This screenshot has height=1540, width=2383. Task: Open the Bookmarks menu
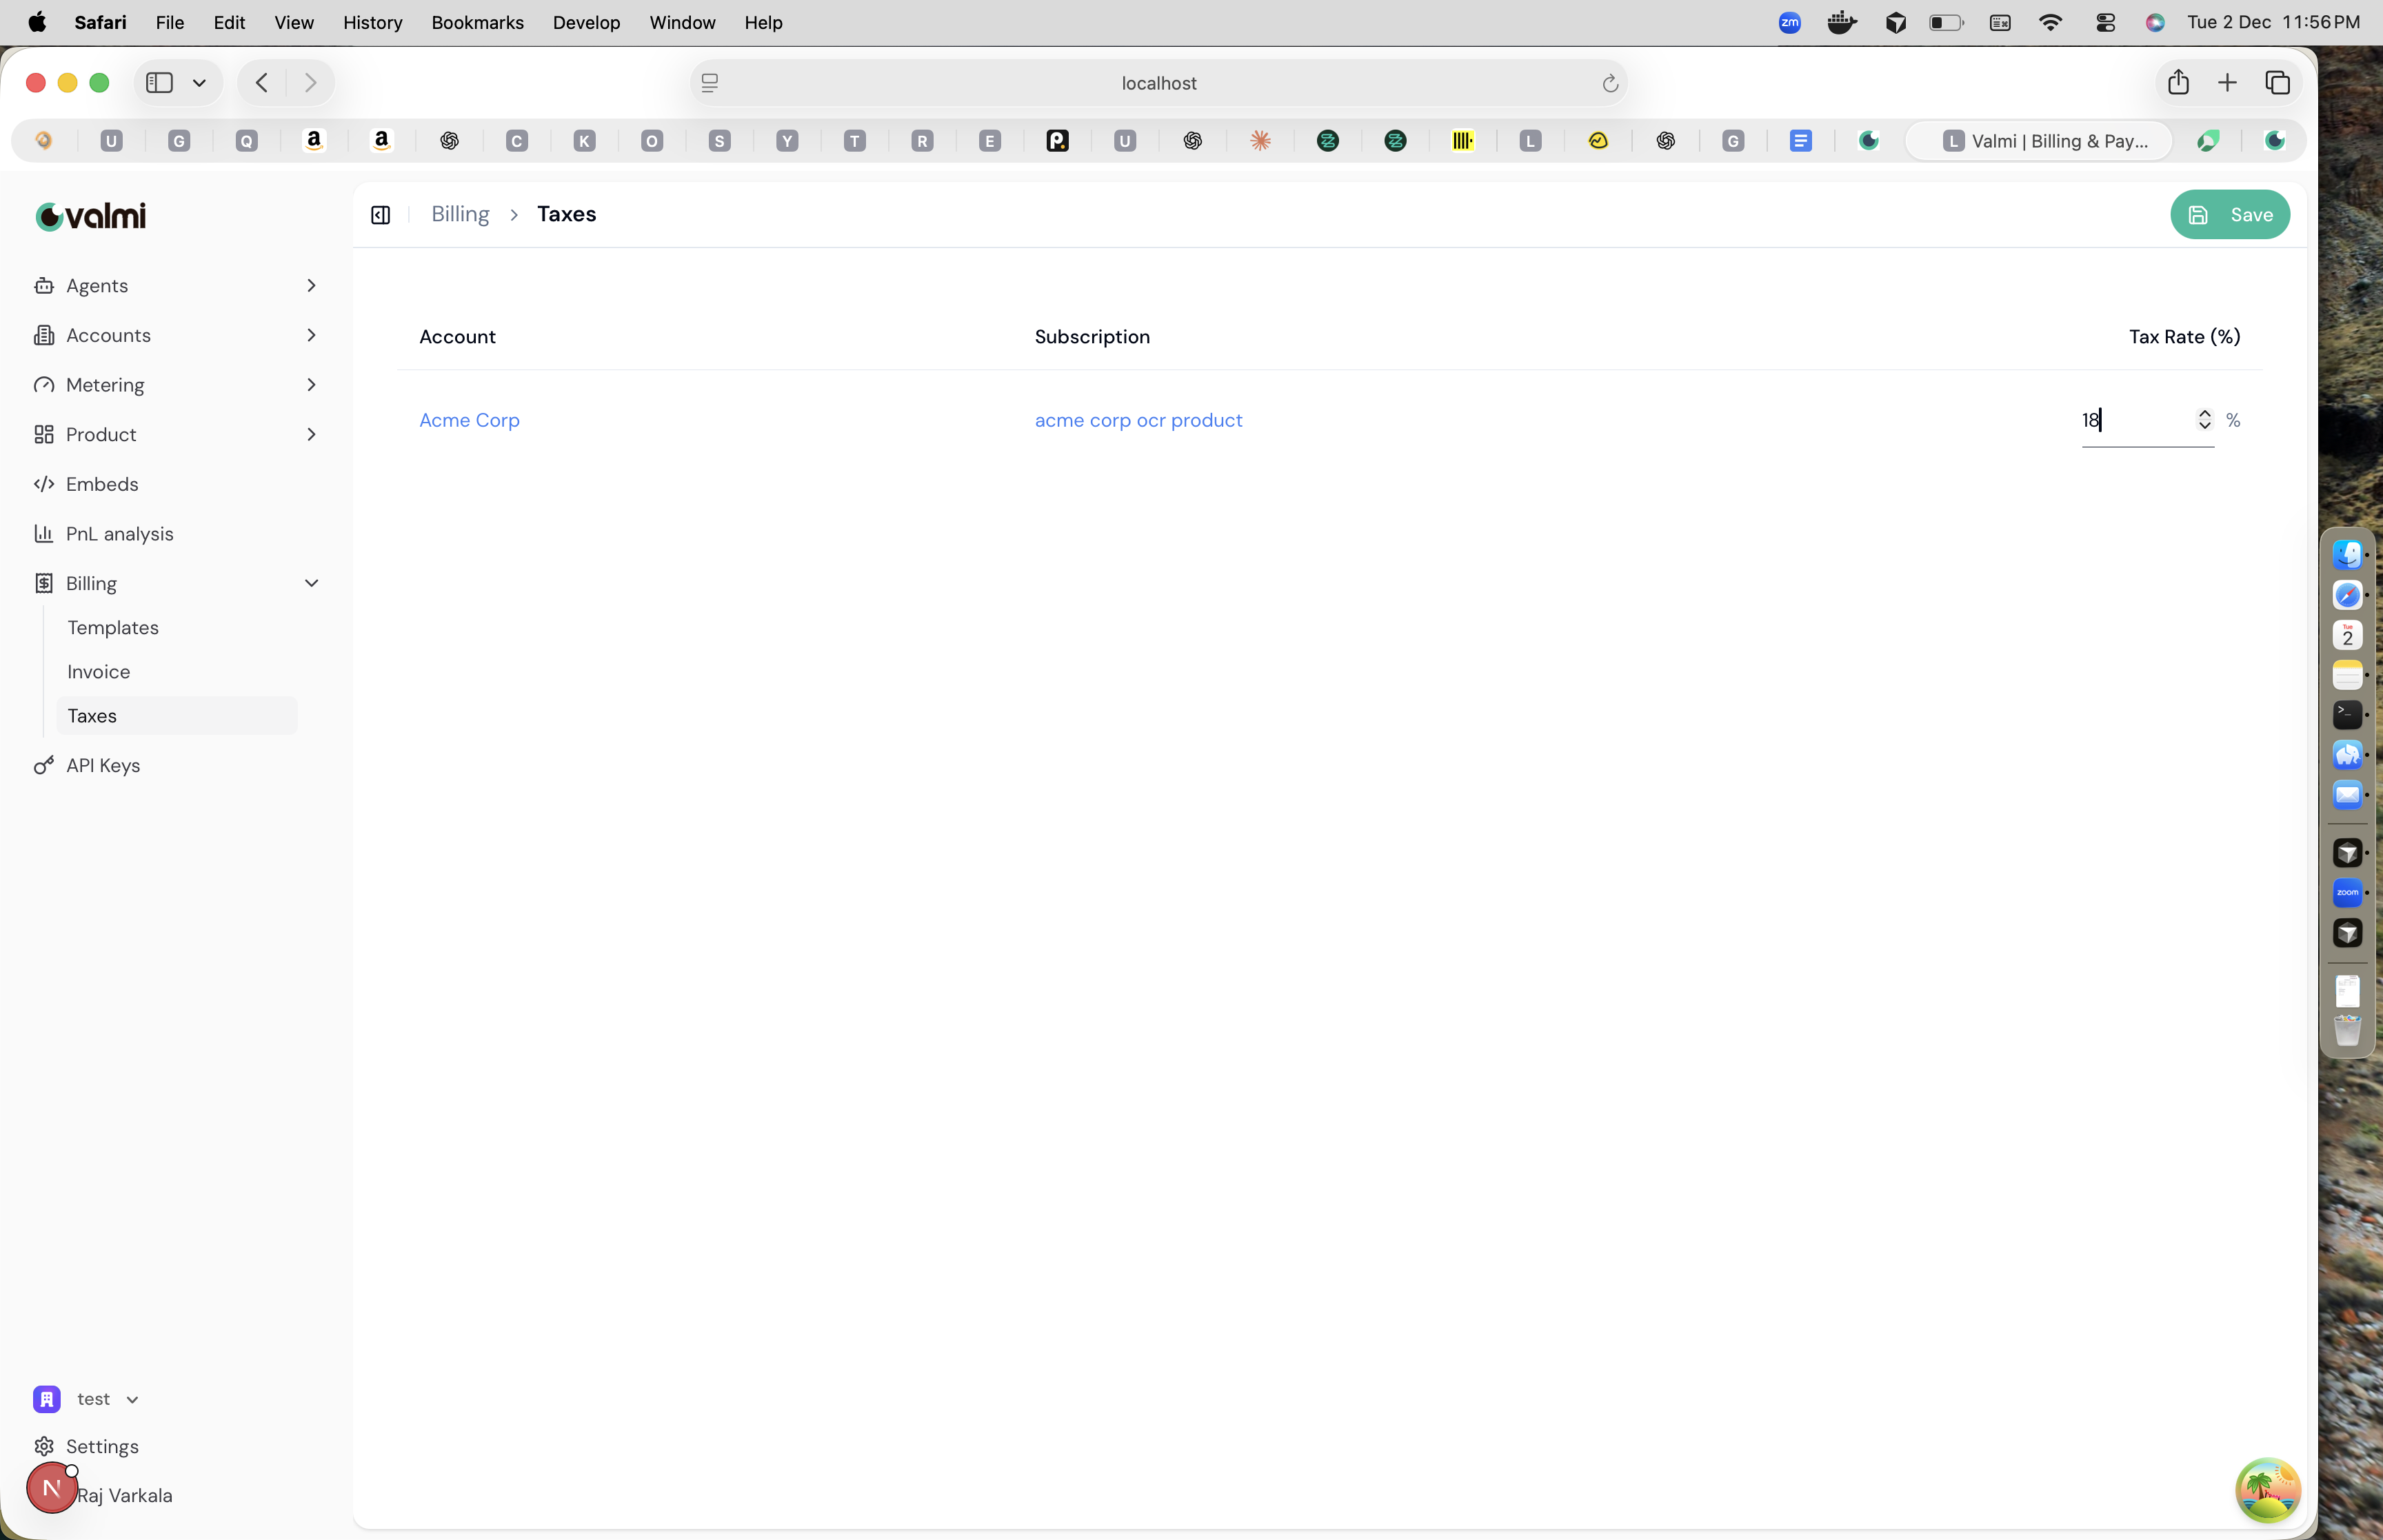(477, 22)
